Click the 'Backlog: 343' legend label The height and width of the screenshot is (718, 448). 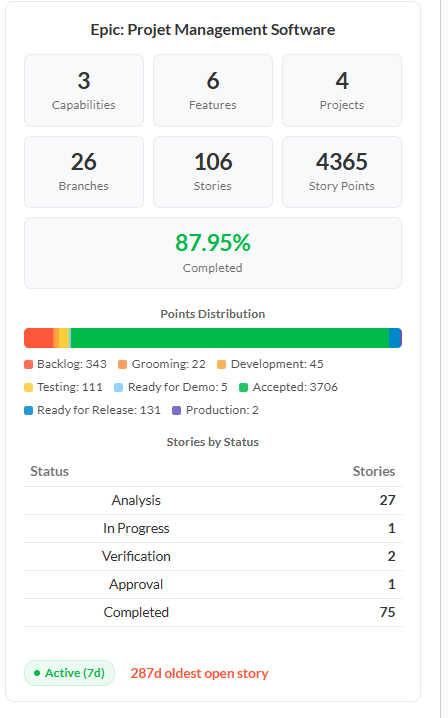point(72,364)
